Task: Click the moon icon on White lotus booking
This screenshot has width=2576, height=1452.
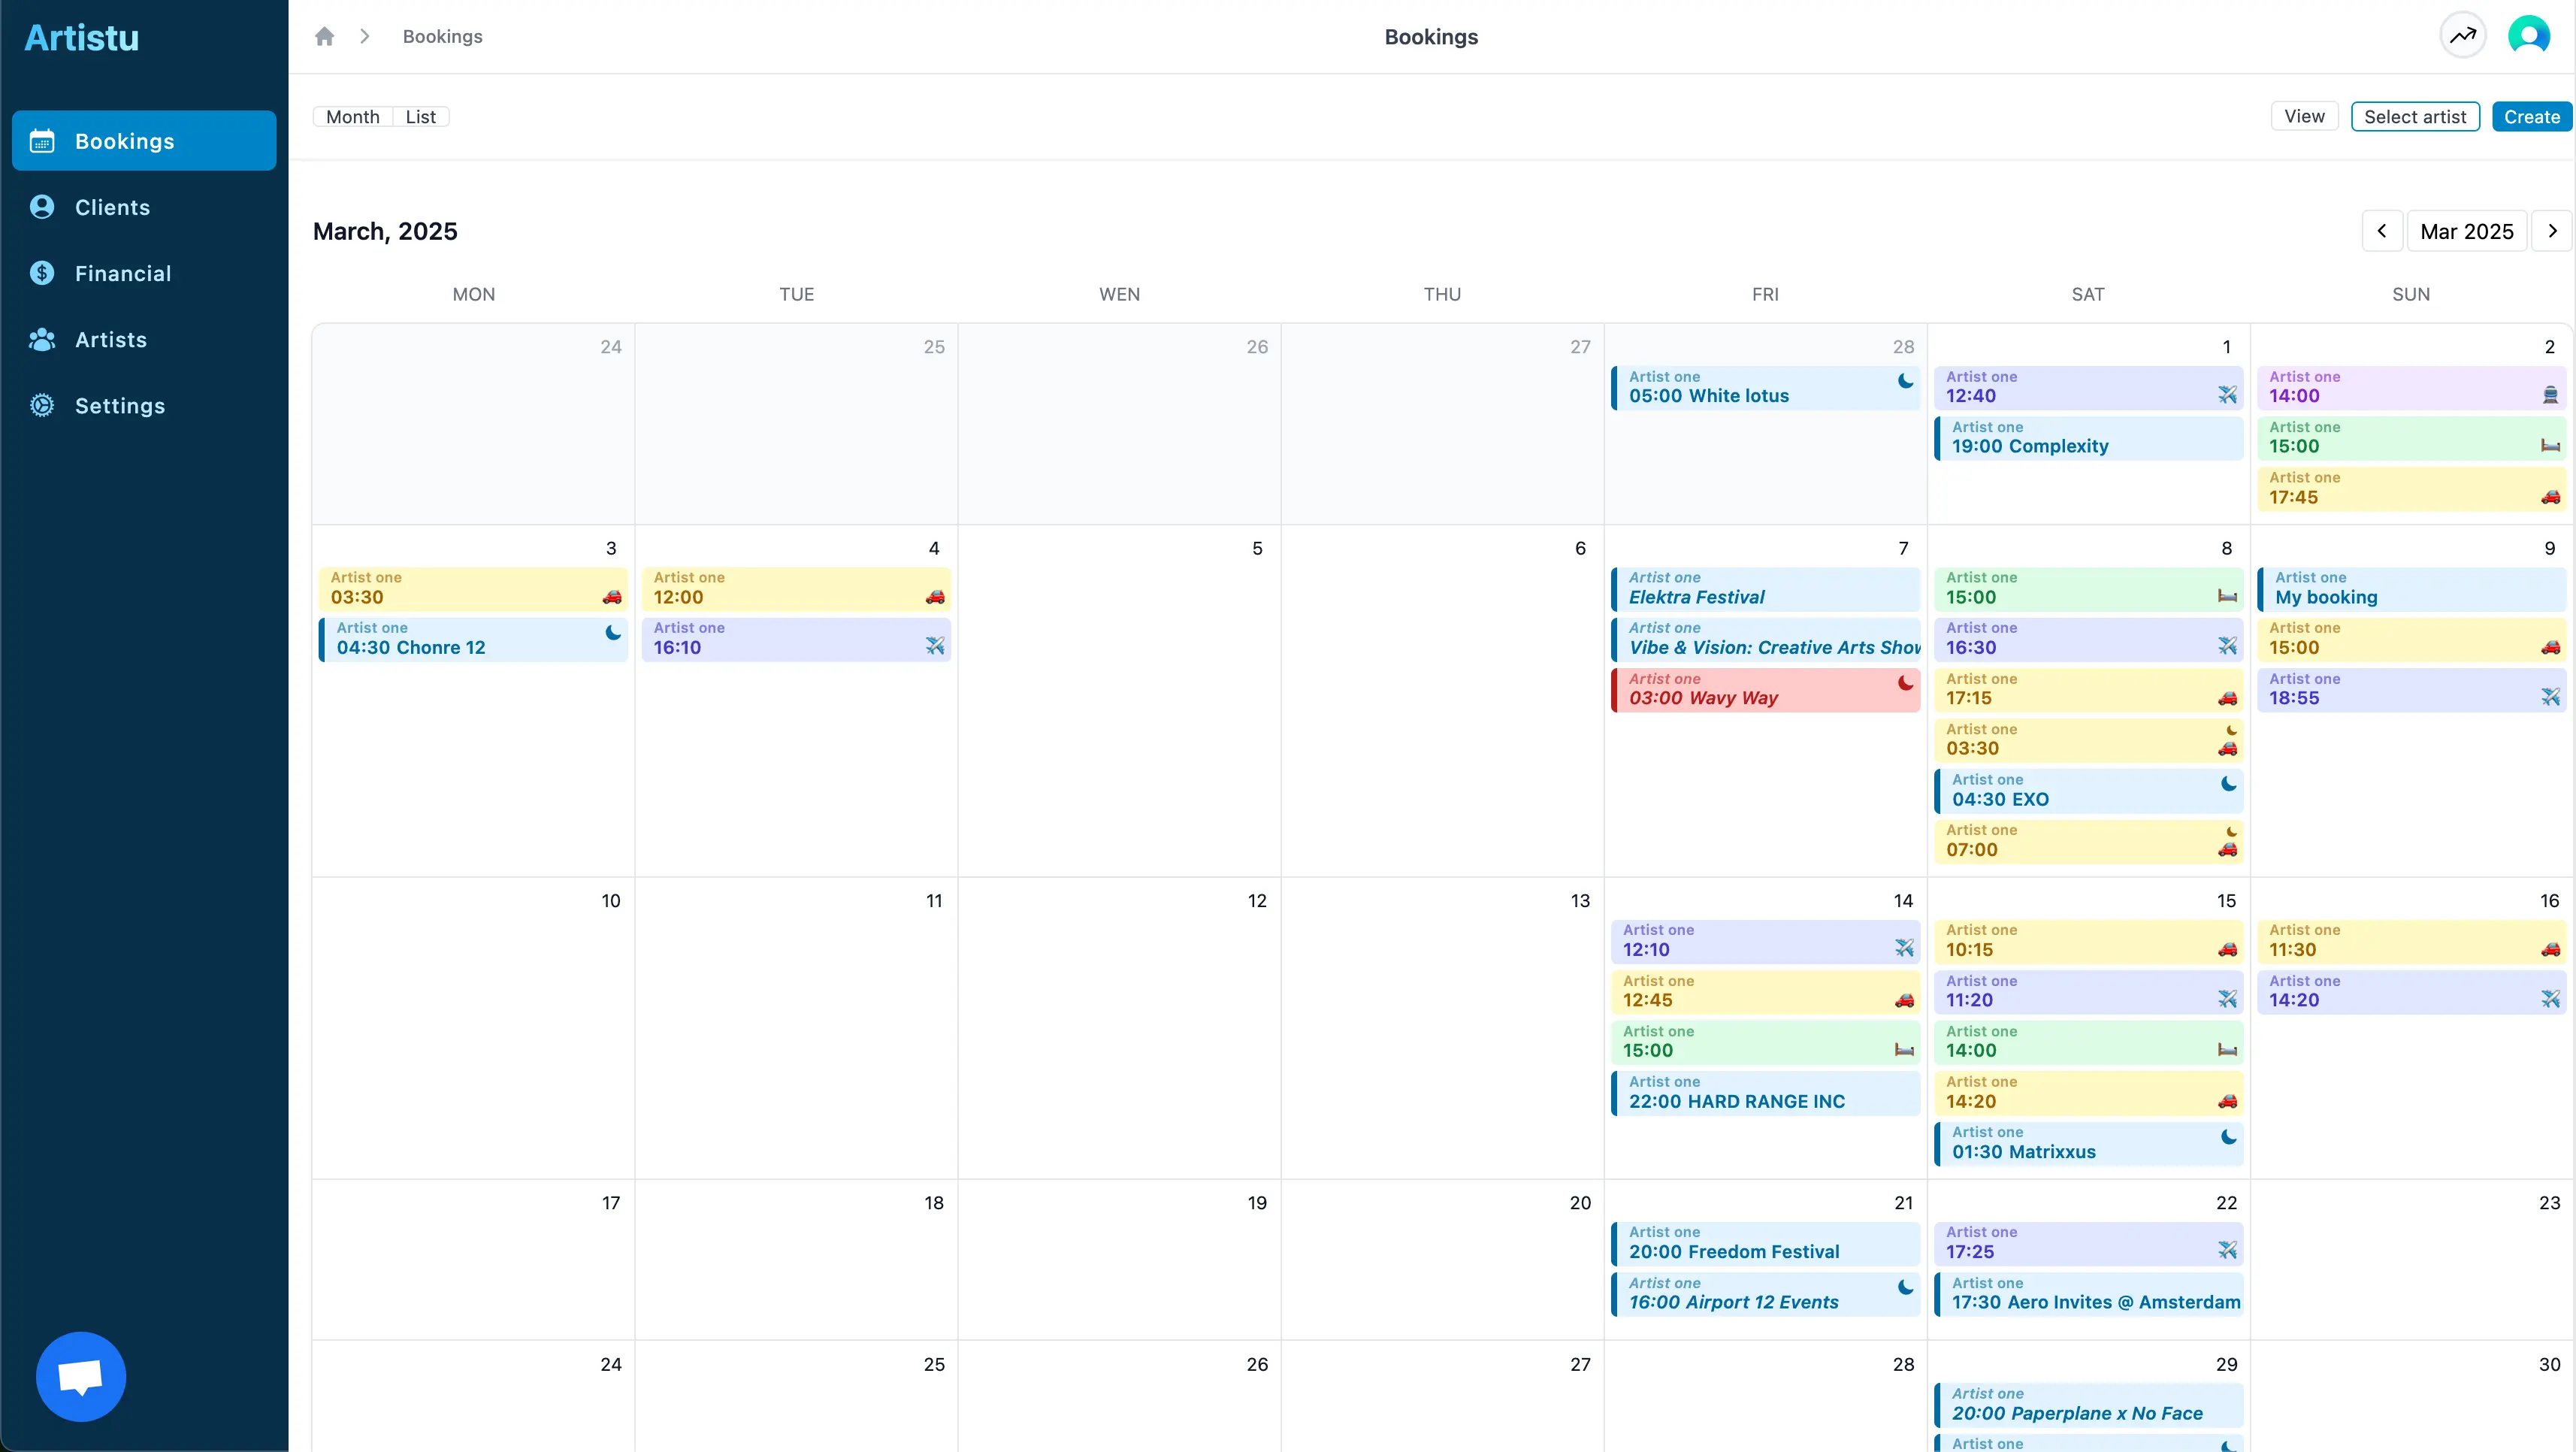Action: click(x=1904, y=382)
